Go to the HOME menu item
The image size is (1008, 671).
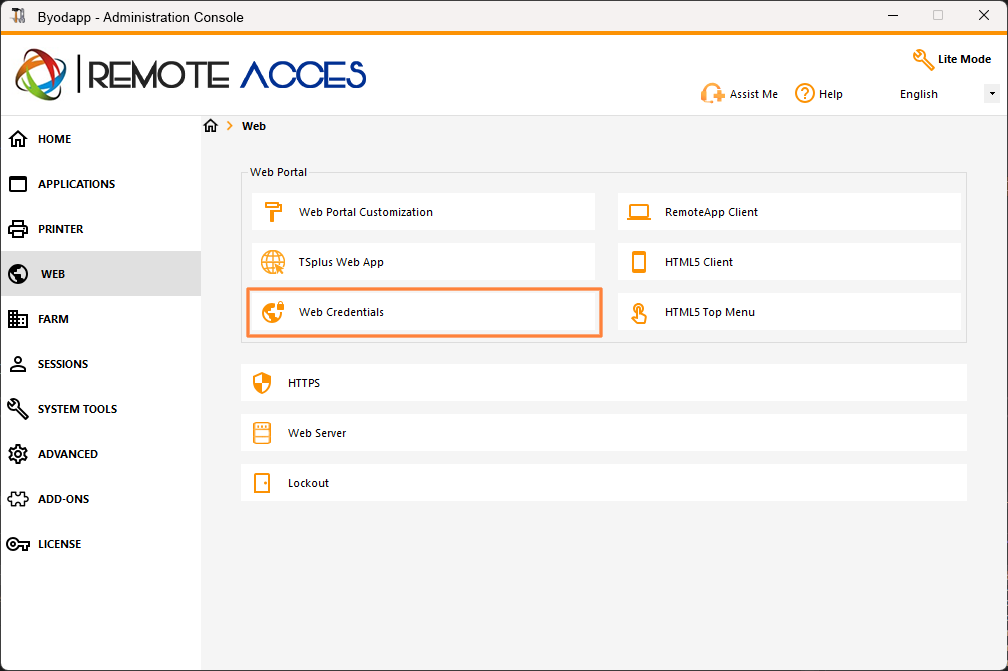click(101, 139)
